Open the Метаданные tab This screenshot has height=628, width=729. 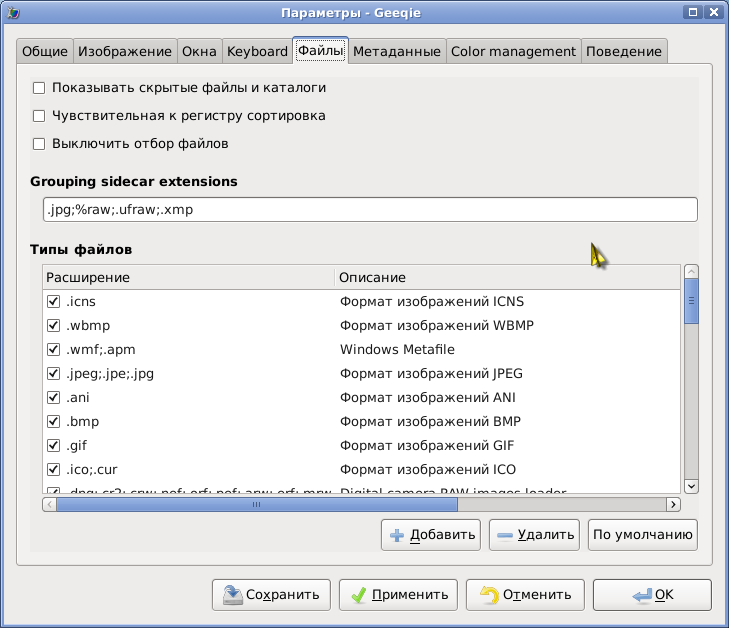(397, 51)
